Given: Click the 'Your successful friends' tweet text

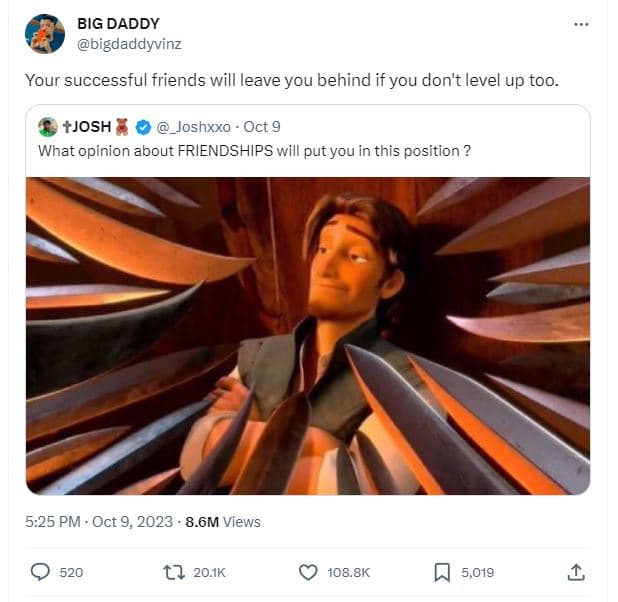Looking at the screenshot, I should coord(290,79).
